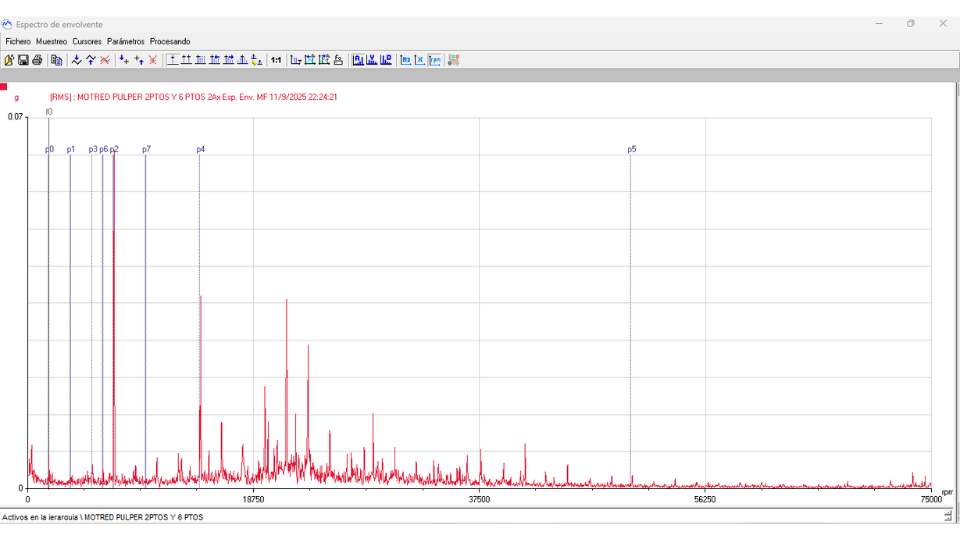This screenshot has height=540, width=960.
Task: Click the p5 marker label
Action: 631,149
